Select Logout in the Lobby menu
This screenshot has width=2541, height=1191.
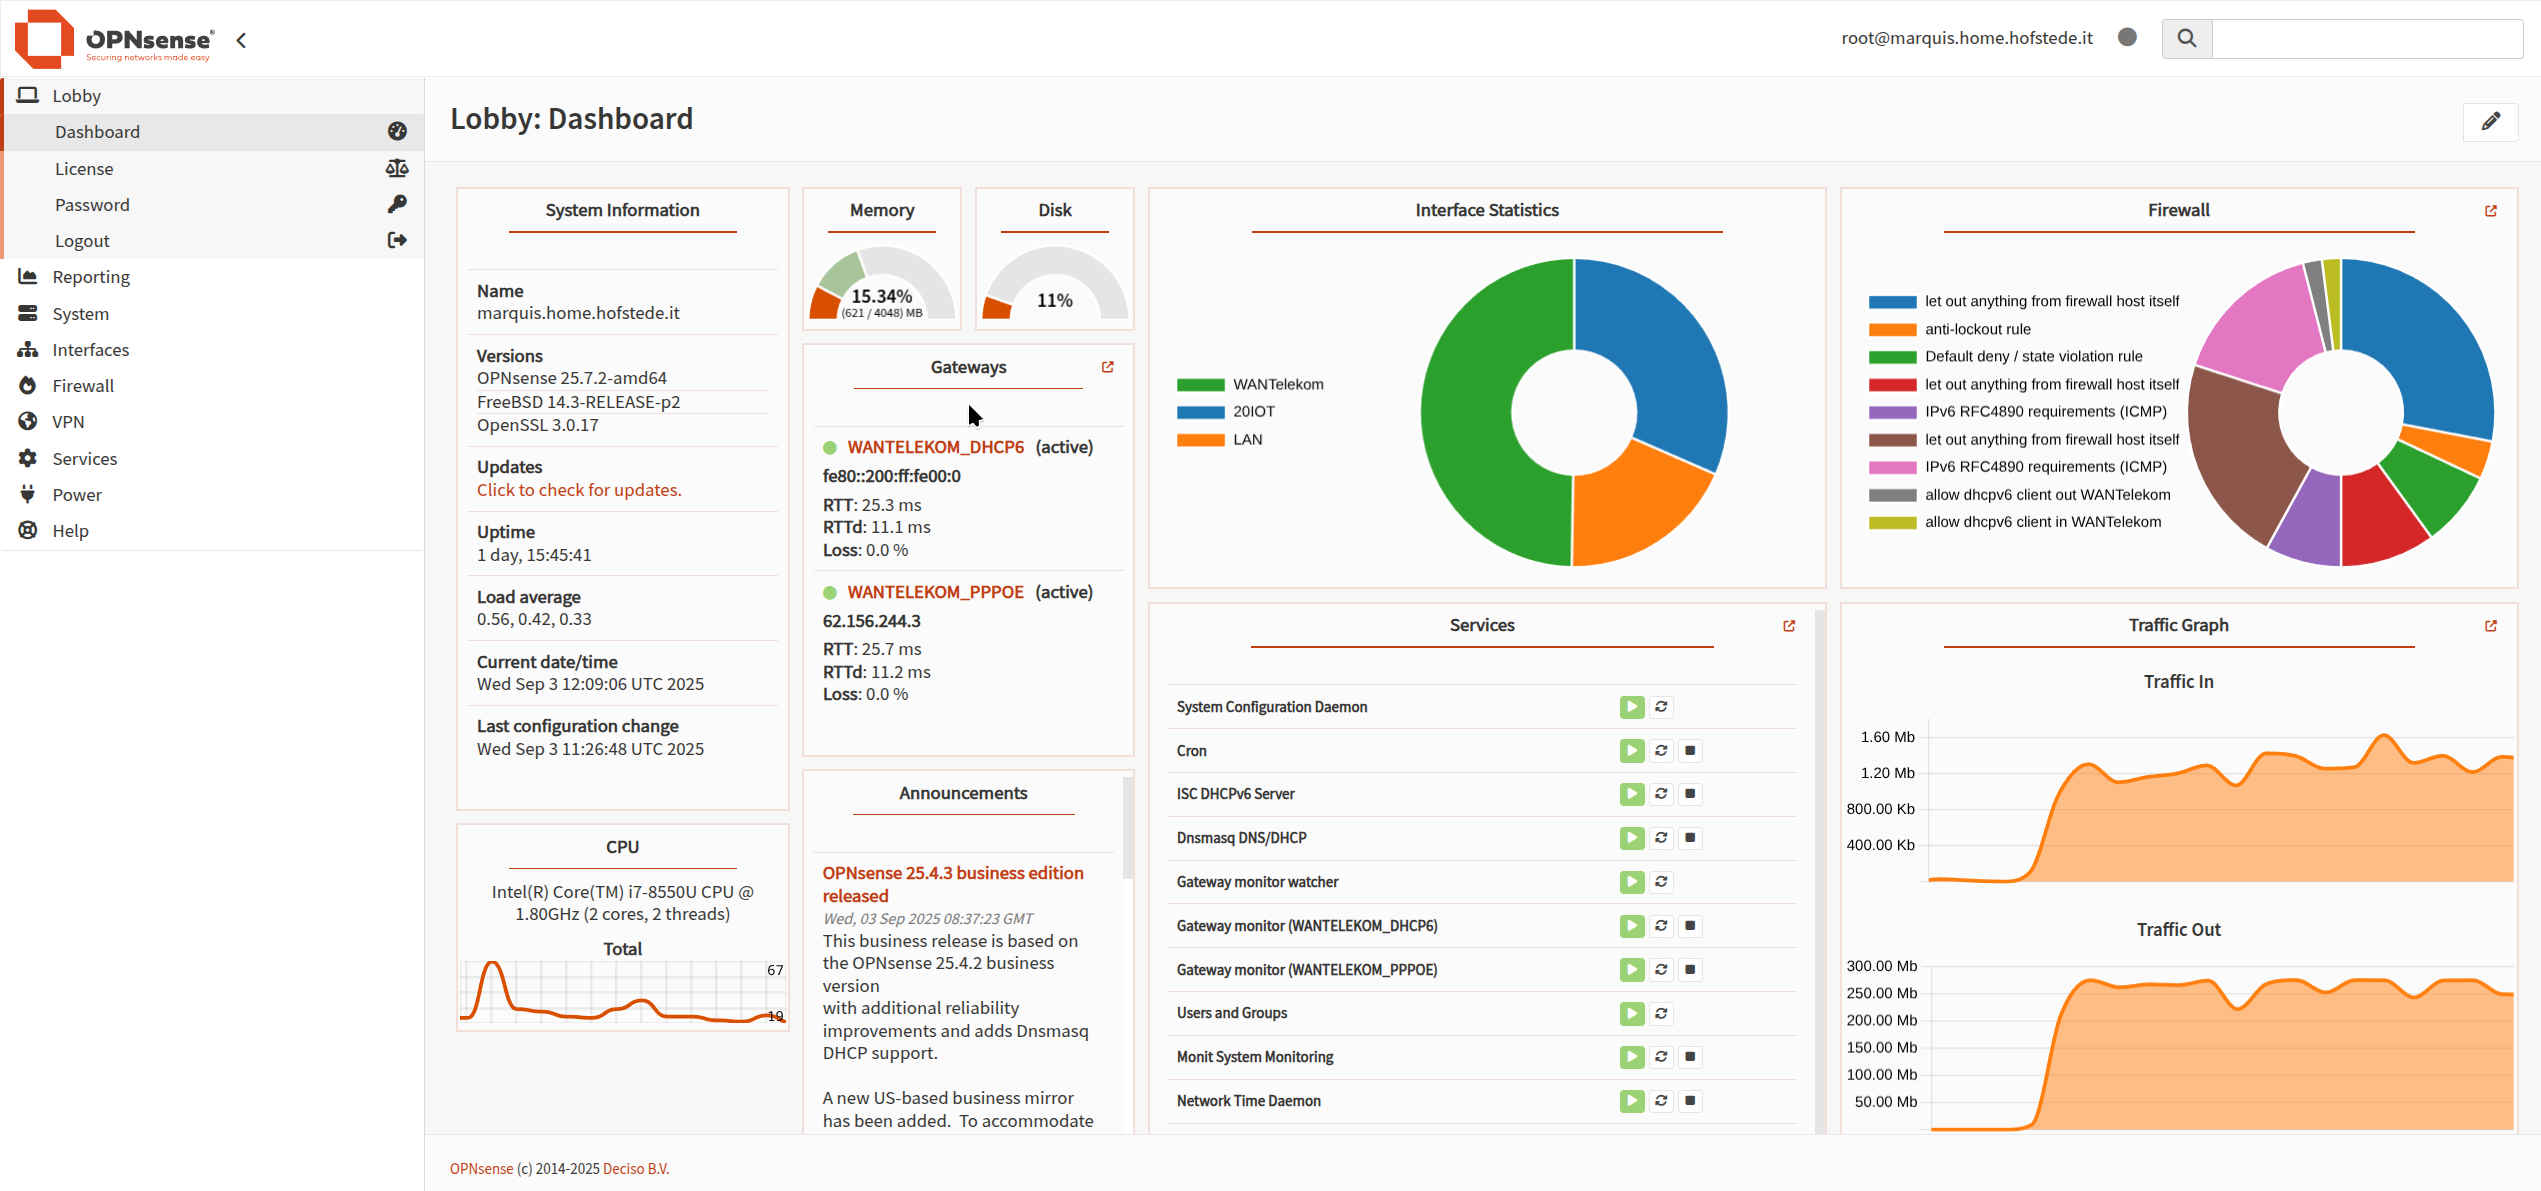pos(82,241)
